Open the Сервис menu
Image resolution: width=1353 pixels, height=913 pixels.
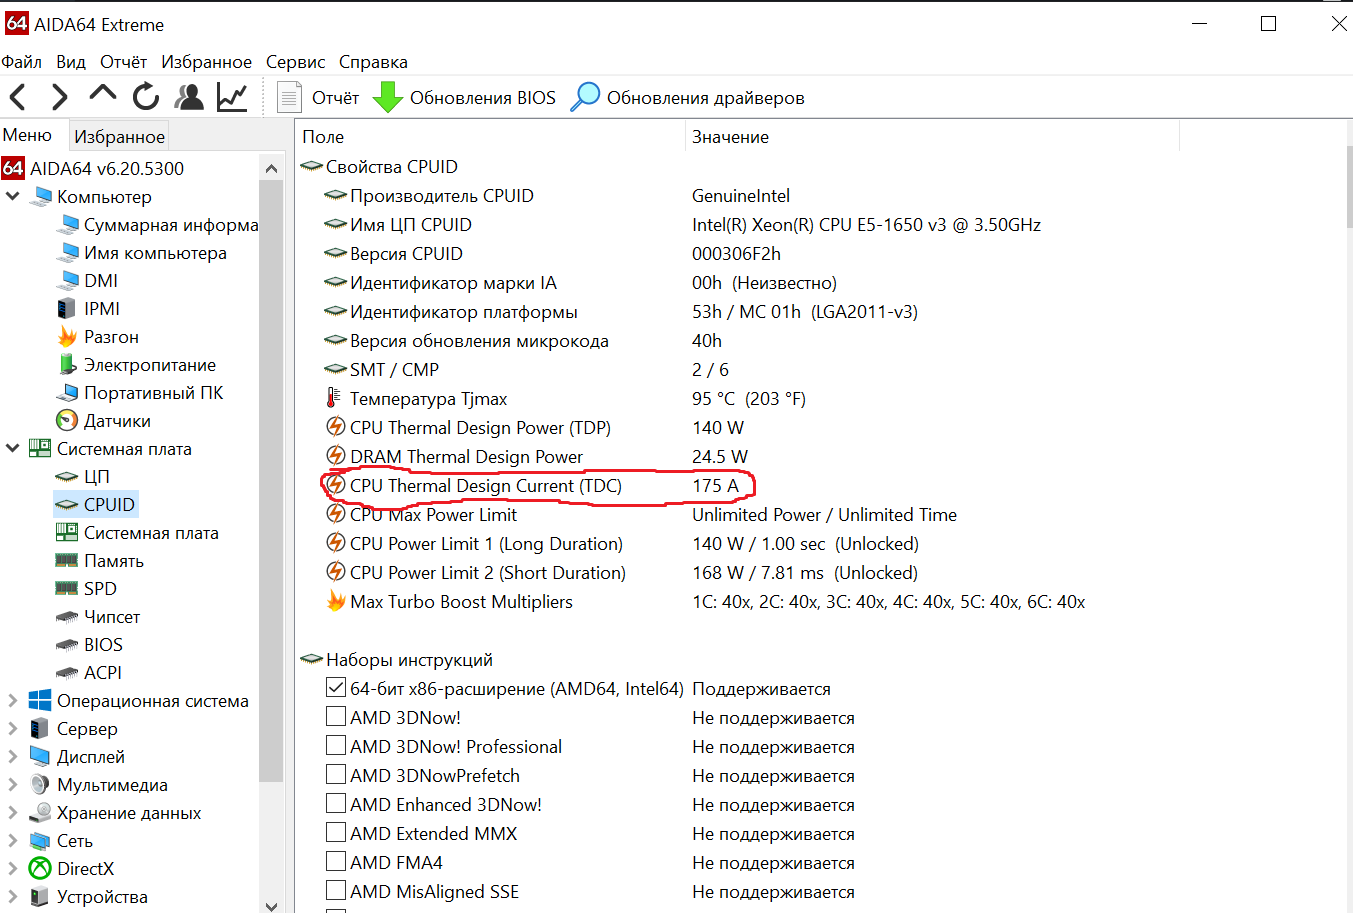click(x=295, y=62)
